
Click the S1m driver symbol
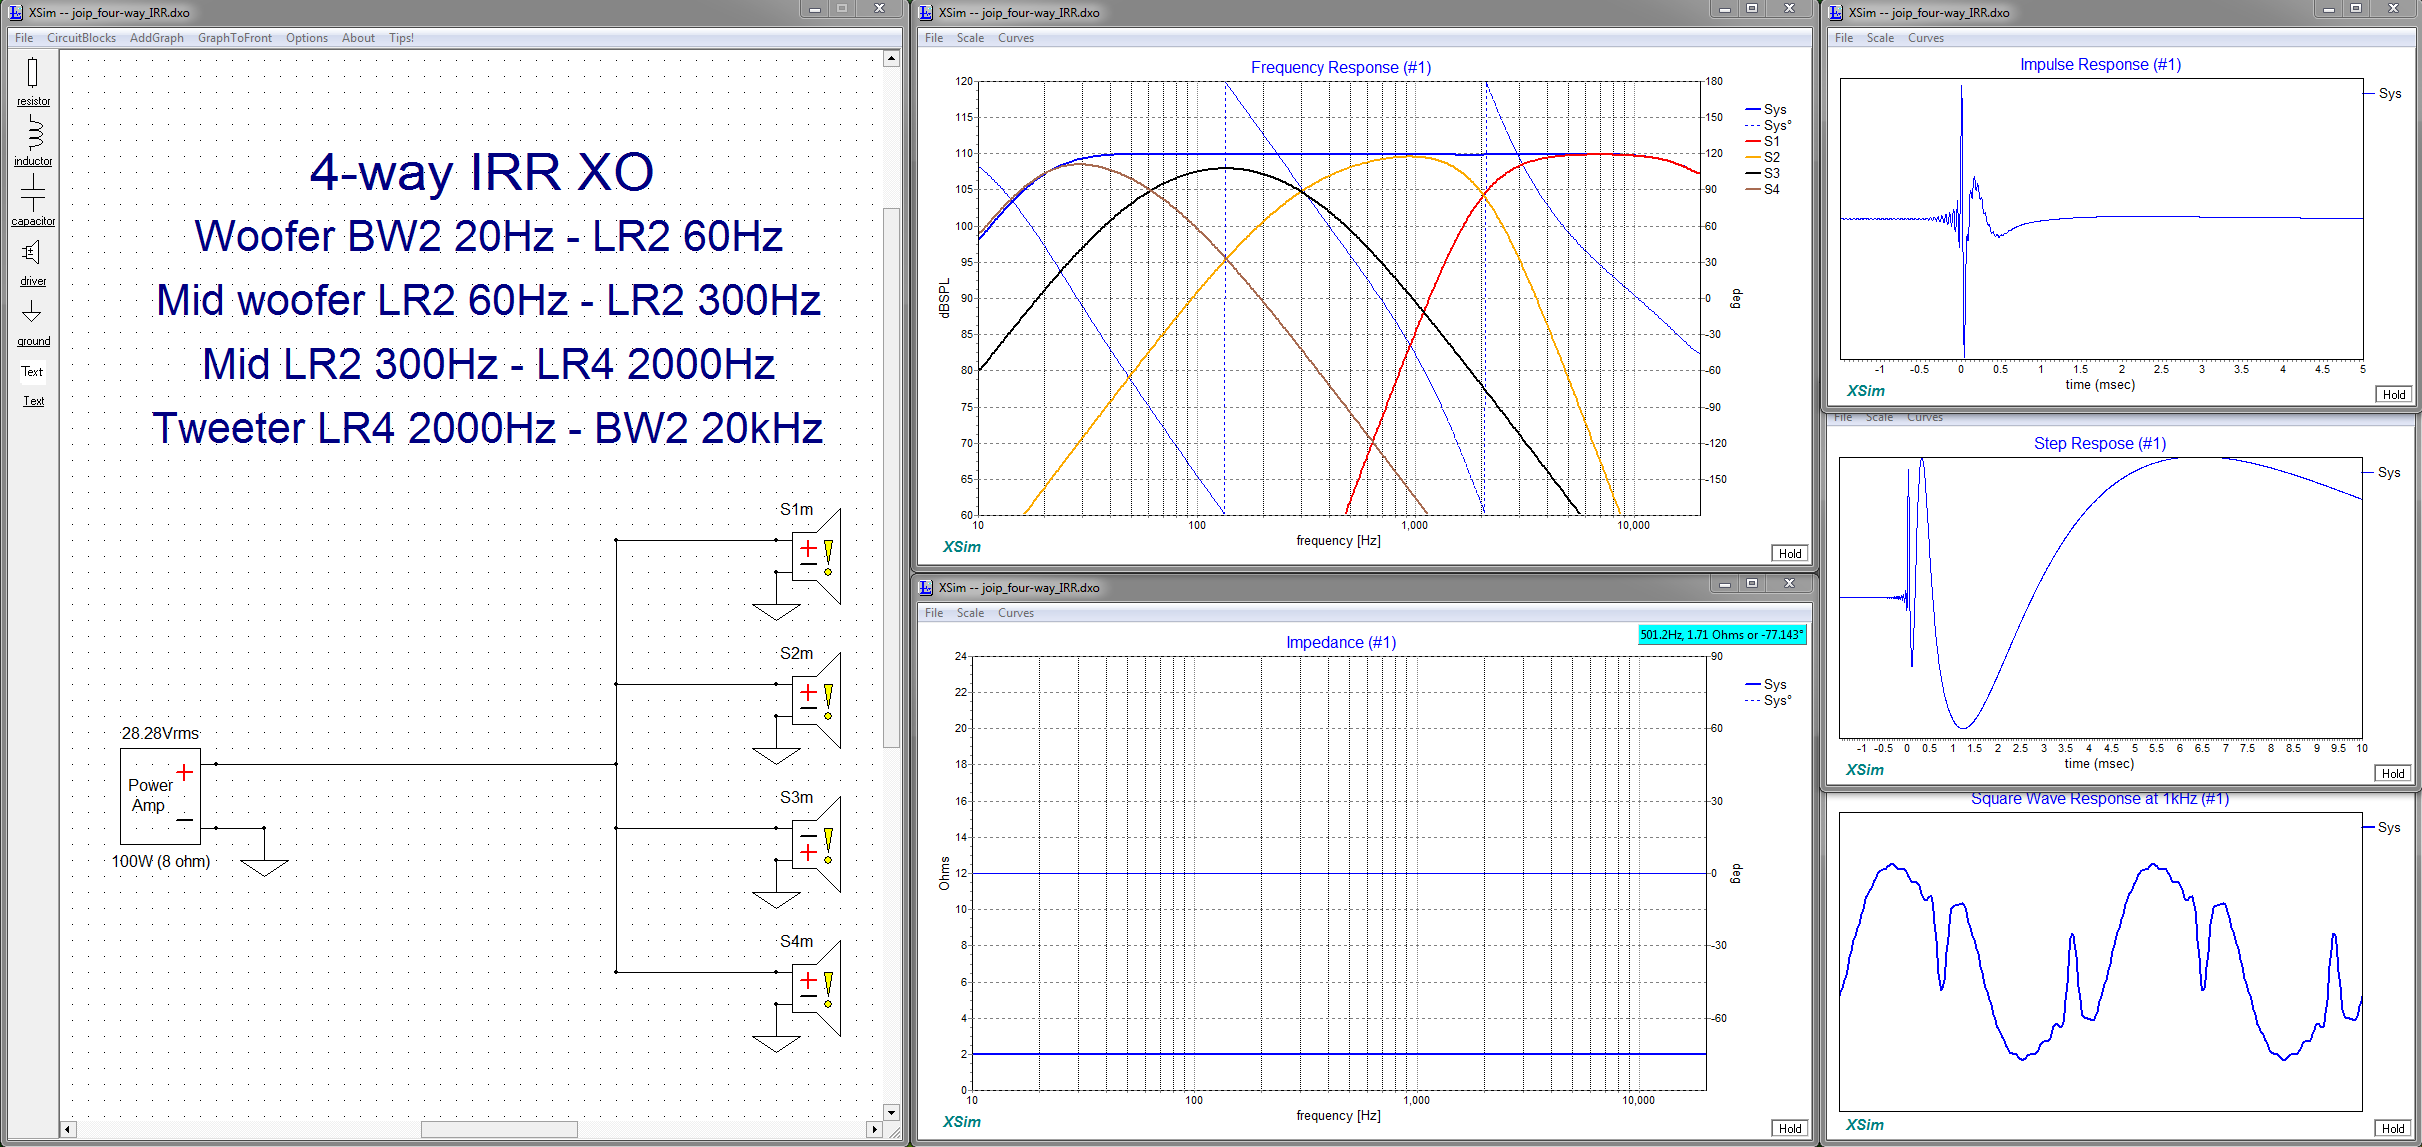pyautogui.click(x=816, y=557)
